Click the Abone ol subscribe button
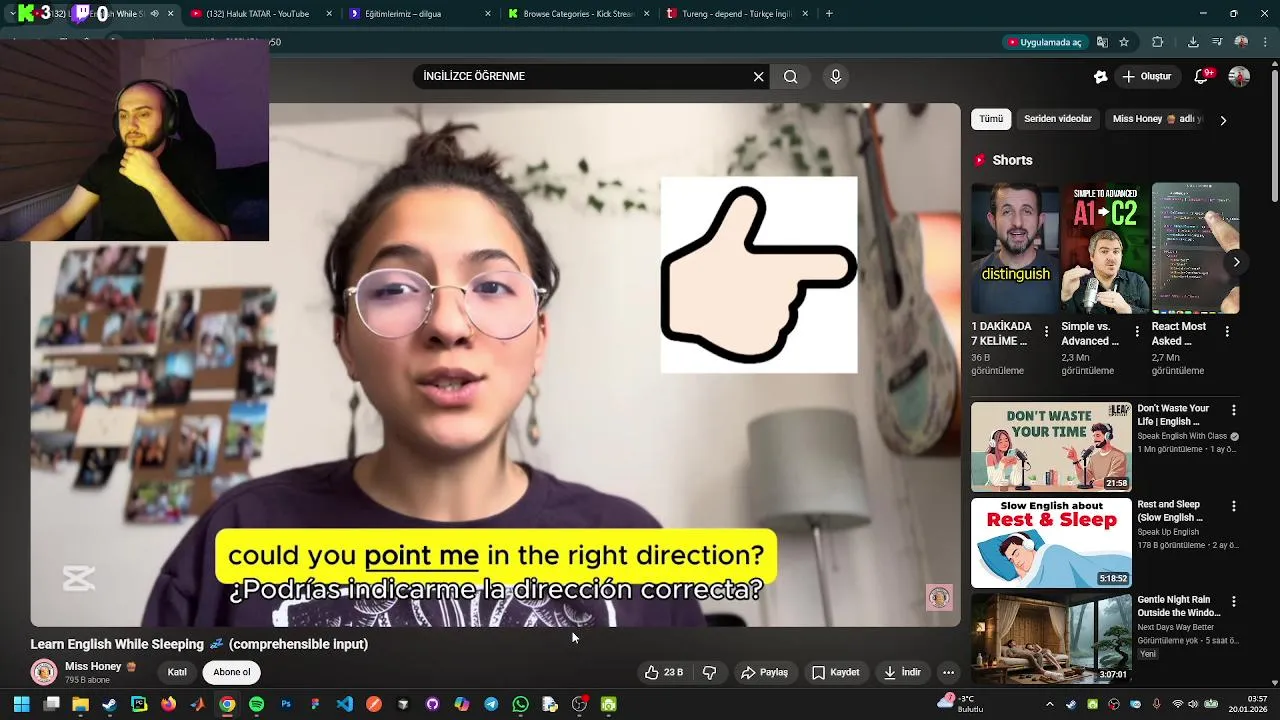 point(232,673)
